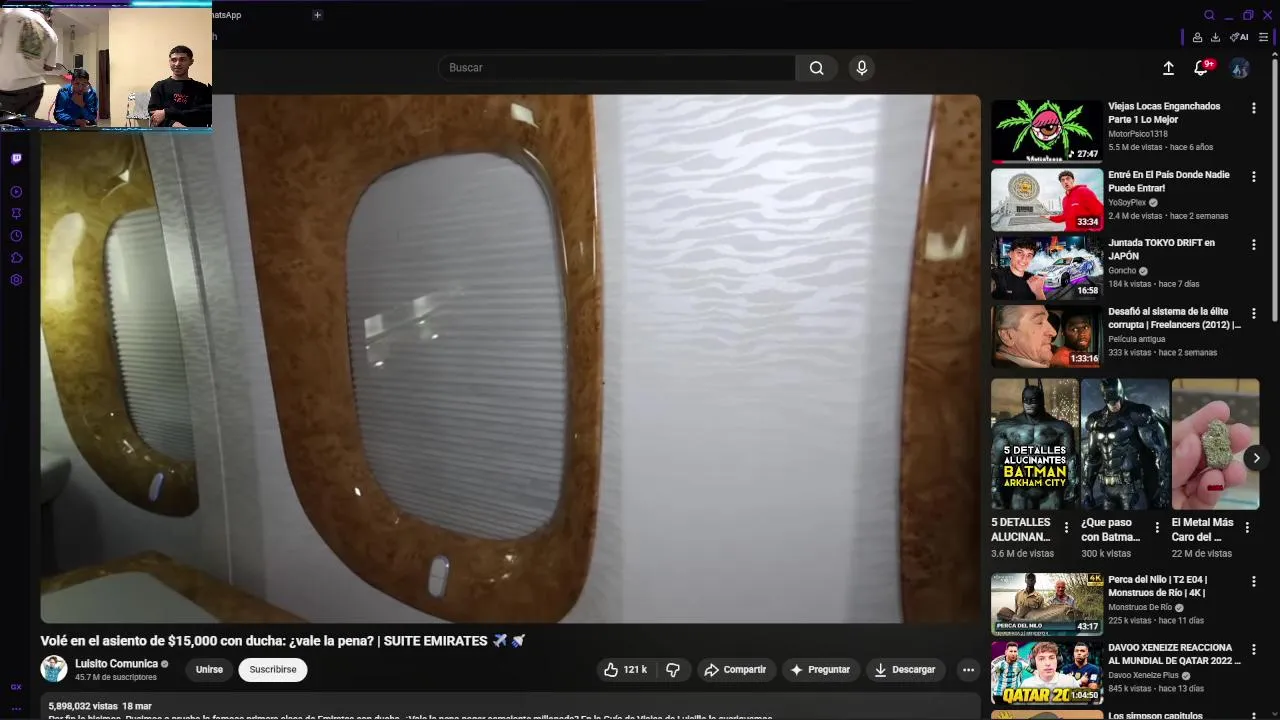This screenshot has height=720, width=1280.
Task: Open Perca del Nilo video thumbnail
Action: 1047,604
